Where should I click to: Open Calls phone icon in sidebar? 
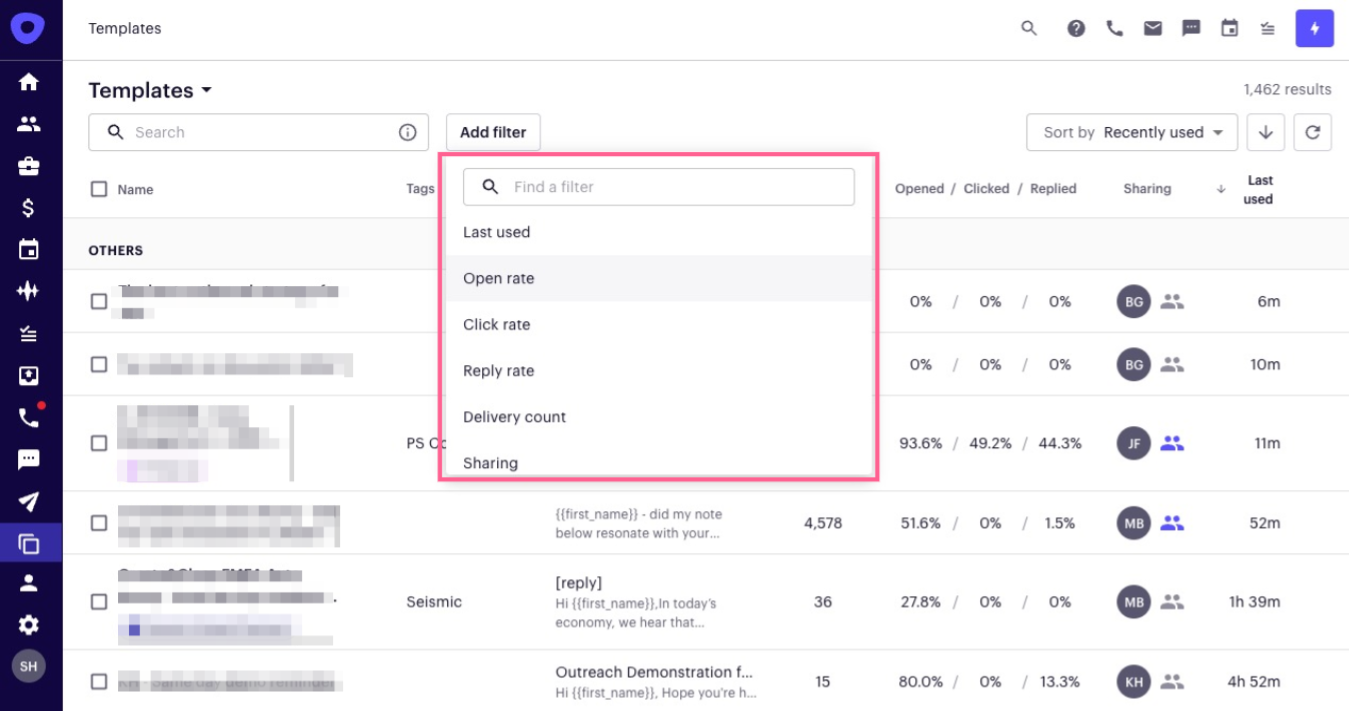[29, 418]
